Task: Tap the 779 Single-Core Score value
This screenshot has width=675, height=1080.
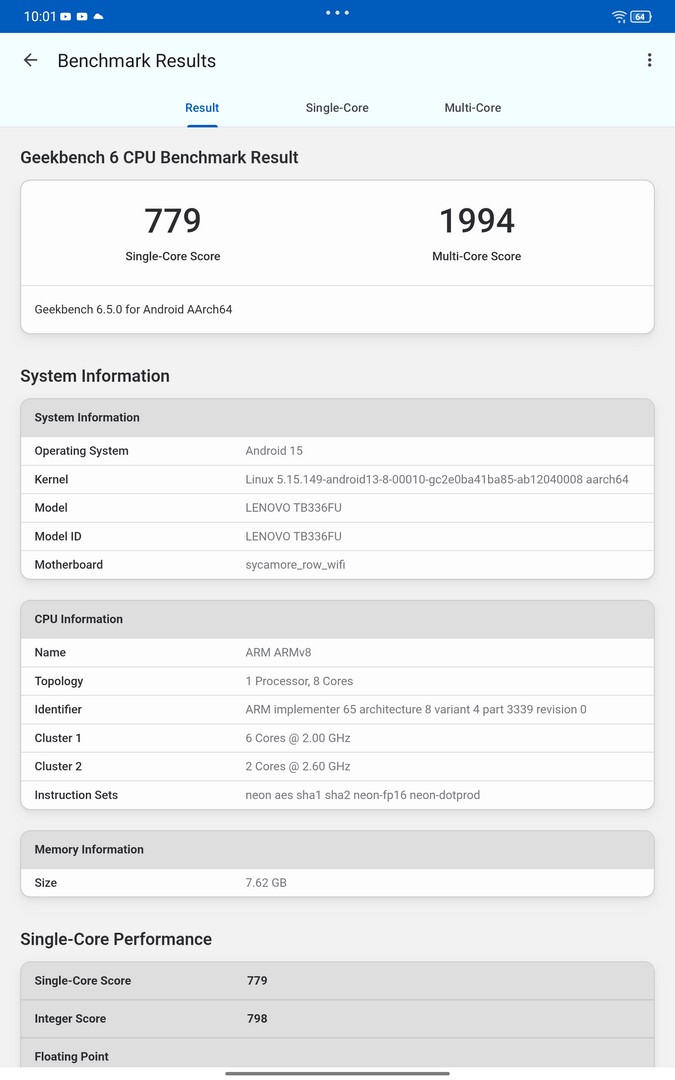Action: point(173,221)
